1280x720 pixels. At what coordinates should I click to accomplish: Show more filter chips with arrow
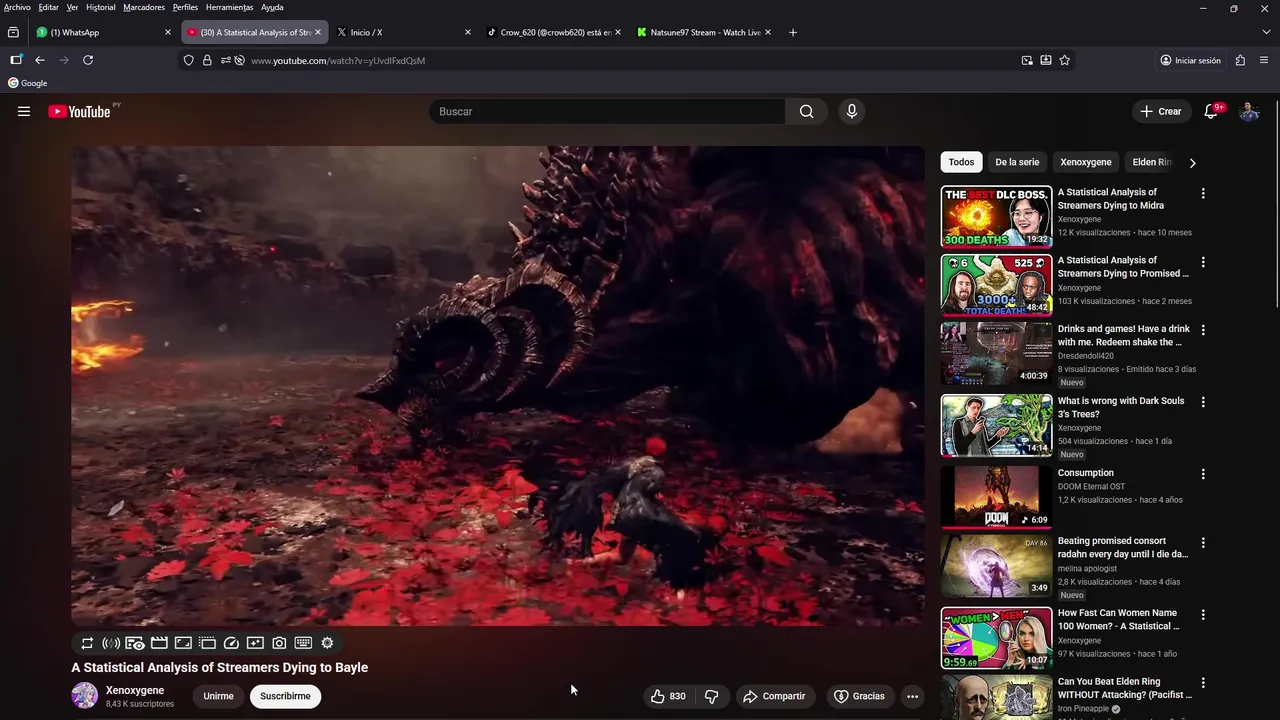click(1192, 162)
